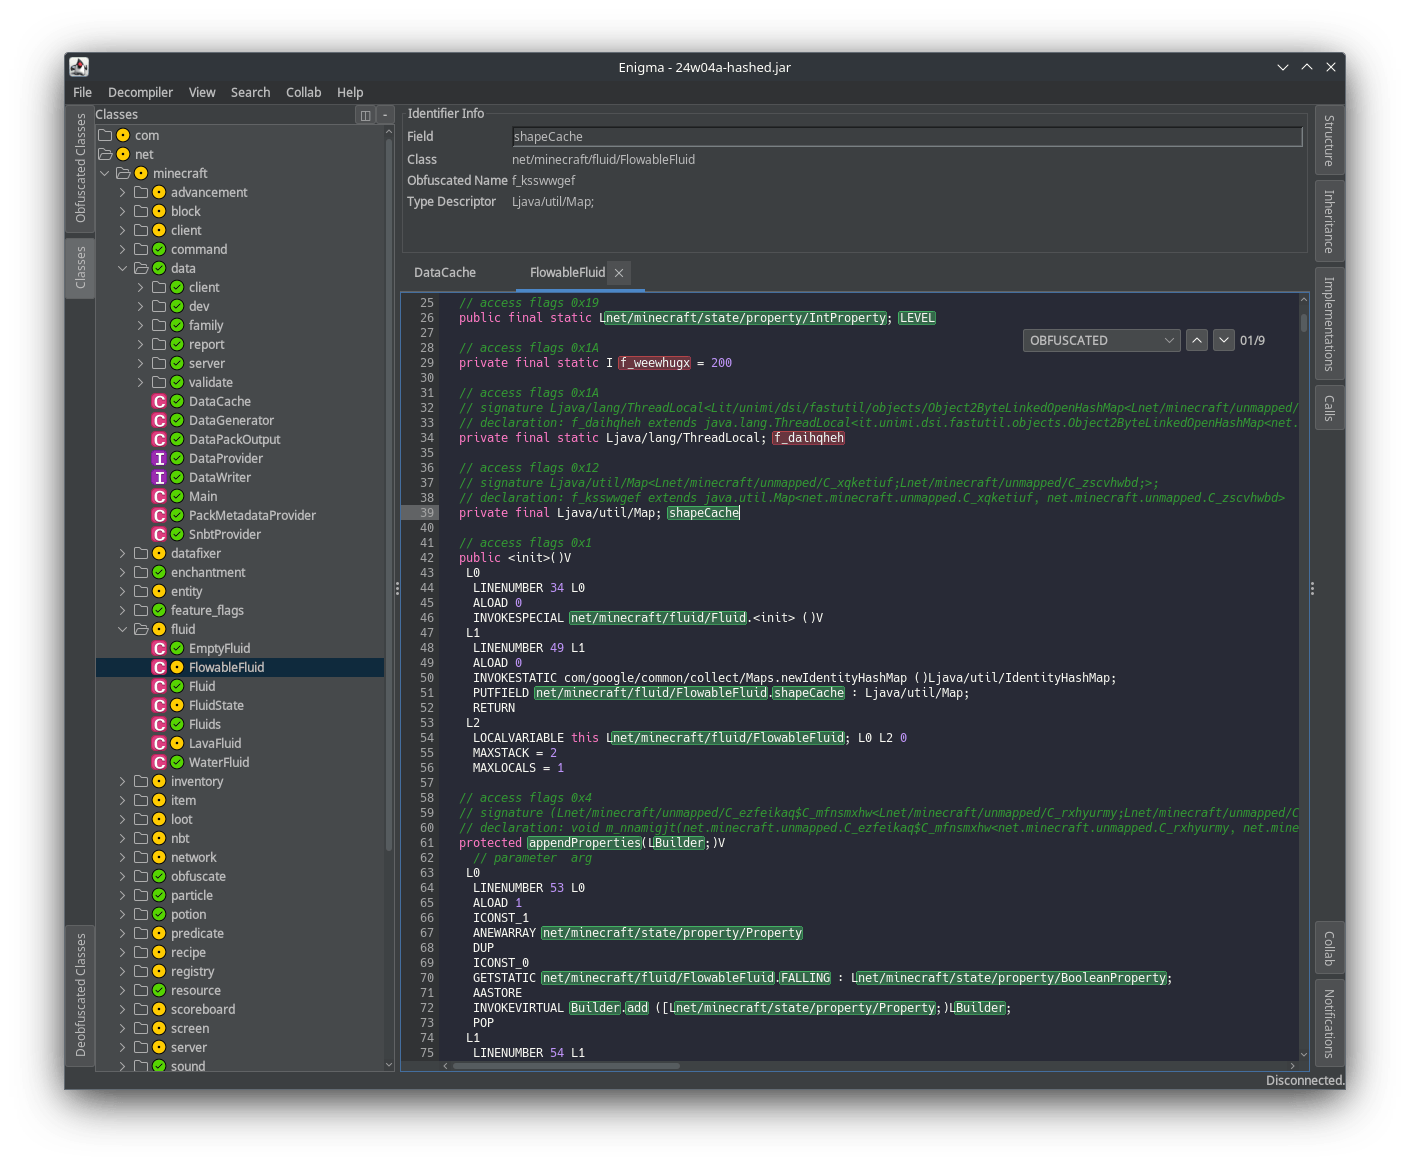Image resolution: width=1410 pixels, height=1166 pixels.
Task: Open the Decompiler menu
Action: pos(140,92)
